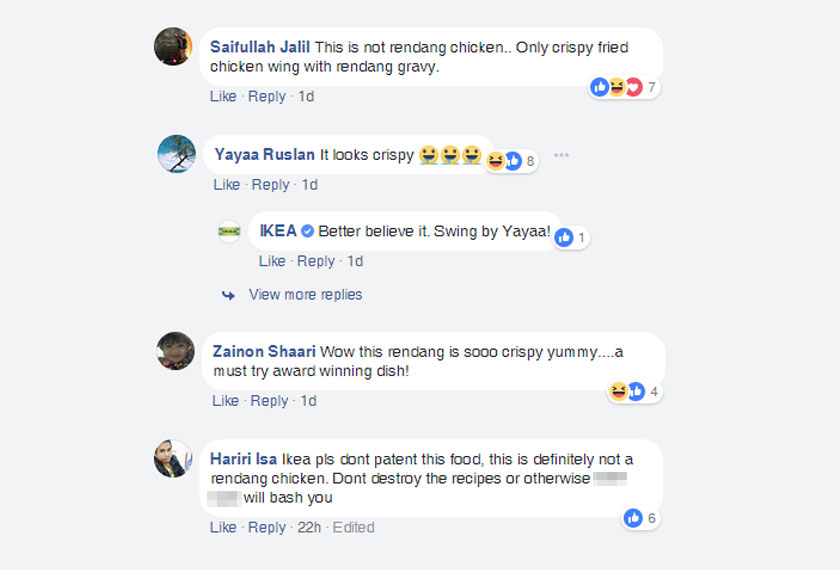Click the like count on IKEA's reply
The width and height of the screenshot is (840, 570).
570,238
